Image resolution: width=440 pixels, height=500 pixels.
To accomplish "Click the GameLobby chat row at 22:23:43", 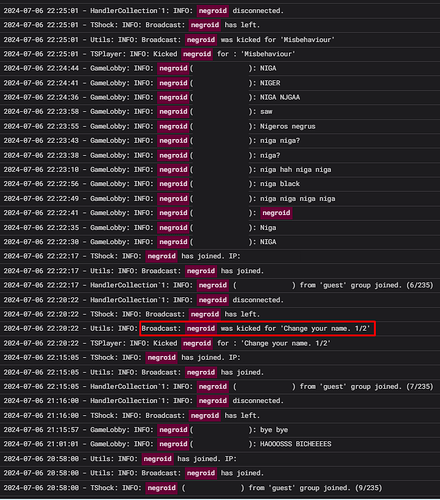I will coord(220,141).
